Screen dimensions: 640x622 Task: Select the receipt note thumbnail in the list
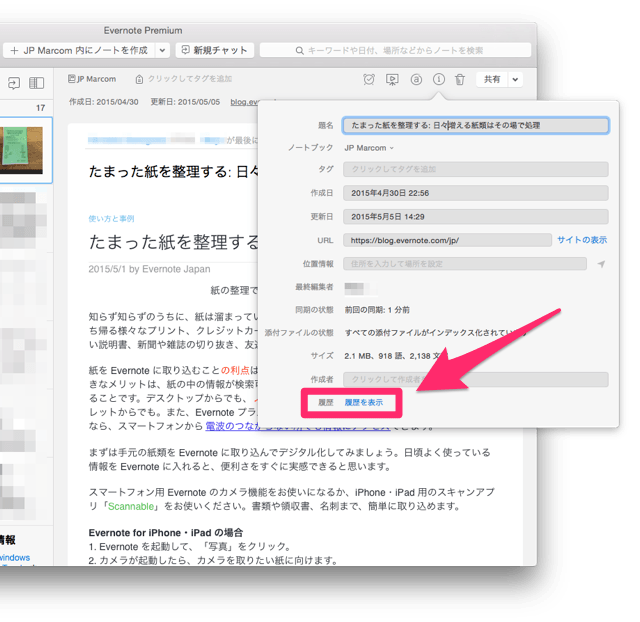pyautogui.click(x=24, y=150)
